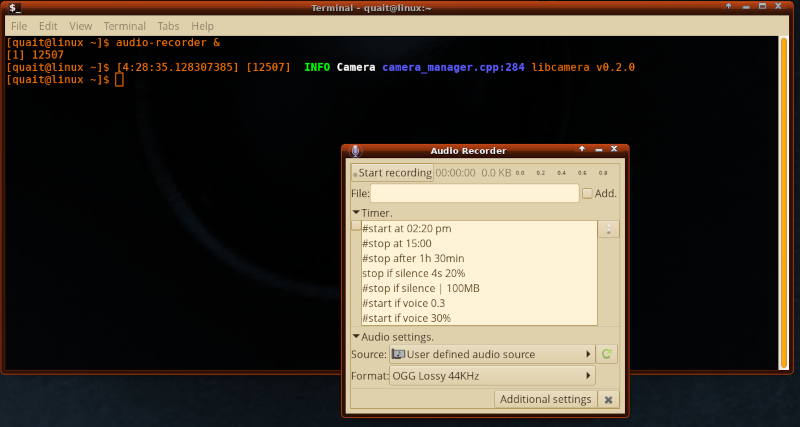Collapse the Timer section
The width and height of the screenshot is (800, 427).
coord(356,213)
